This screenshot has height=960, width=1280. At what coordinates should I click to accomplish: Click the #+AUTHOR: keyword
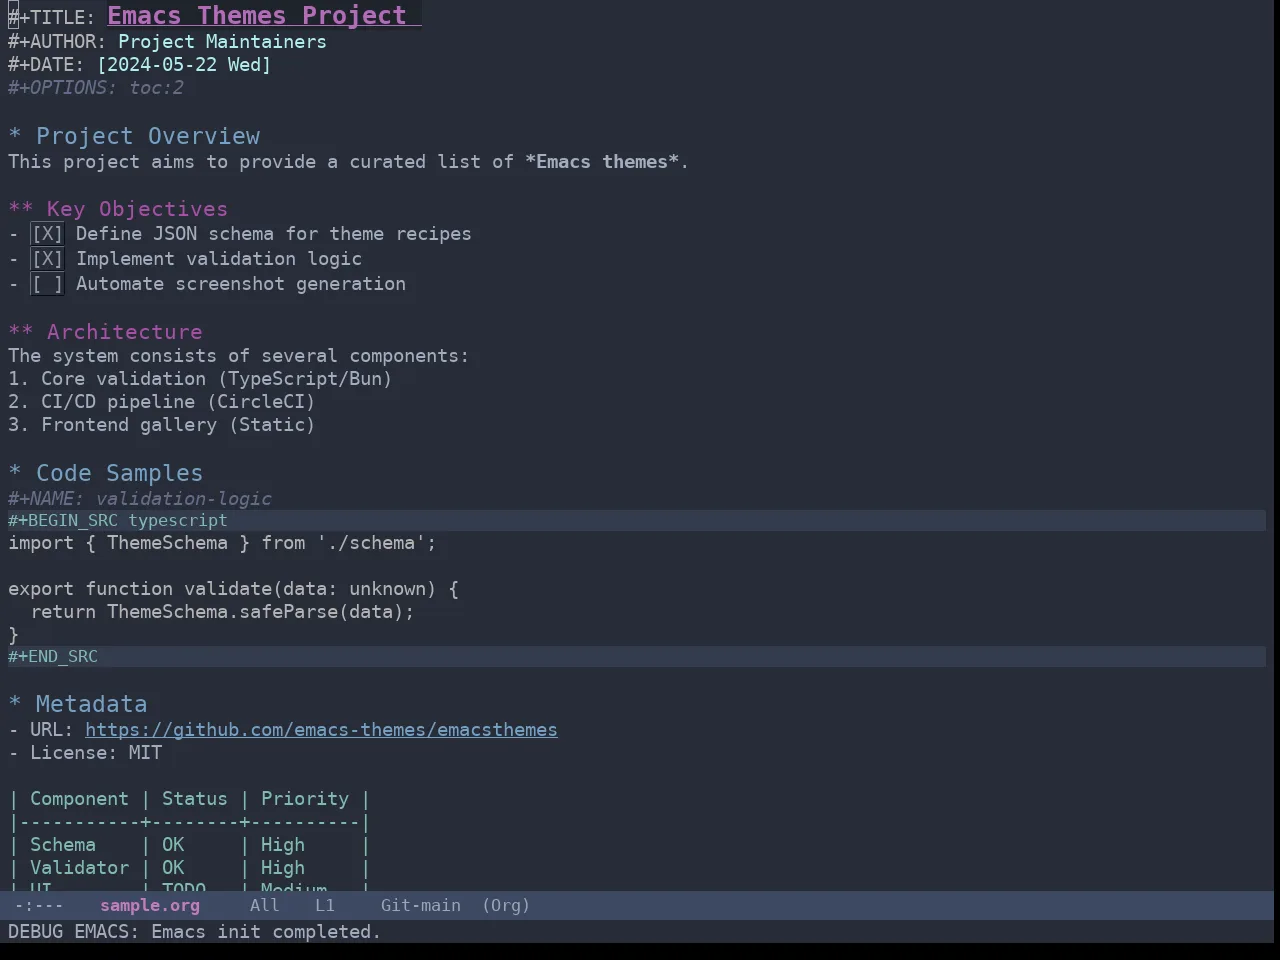[57, 42]
